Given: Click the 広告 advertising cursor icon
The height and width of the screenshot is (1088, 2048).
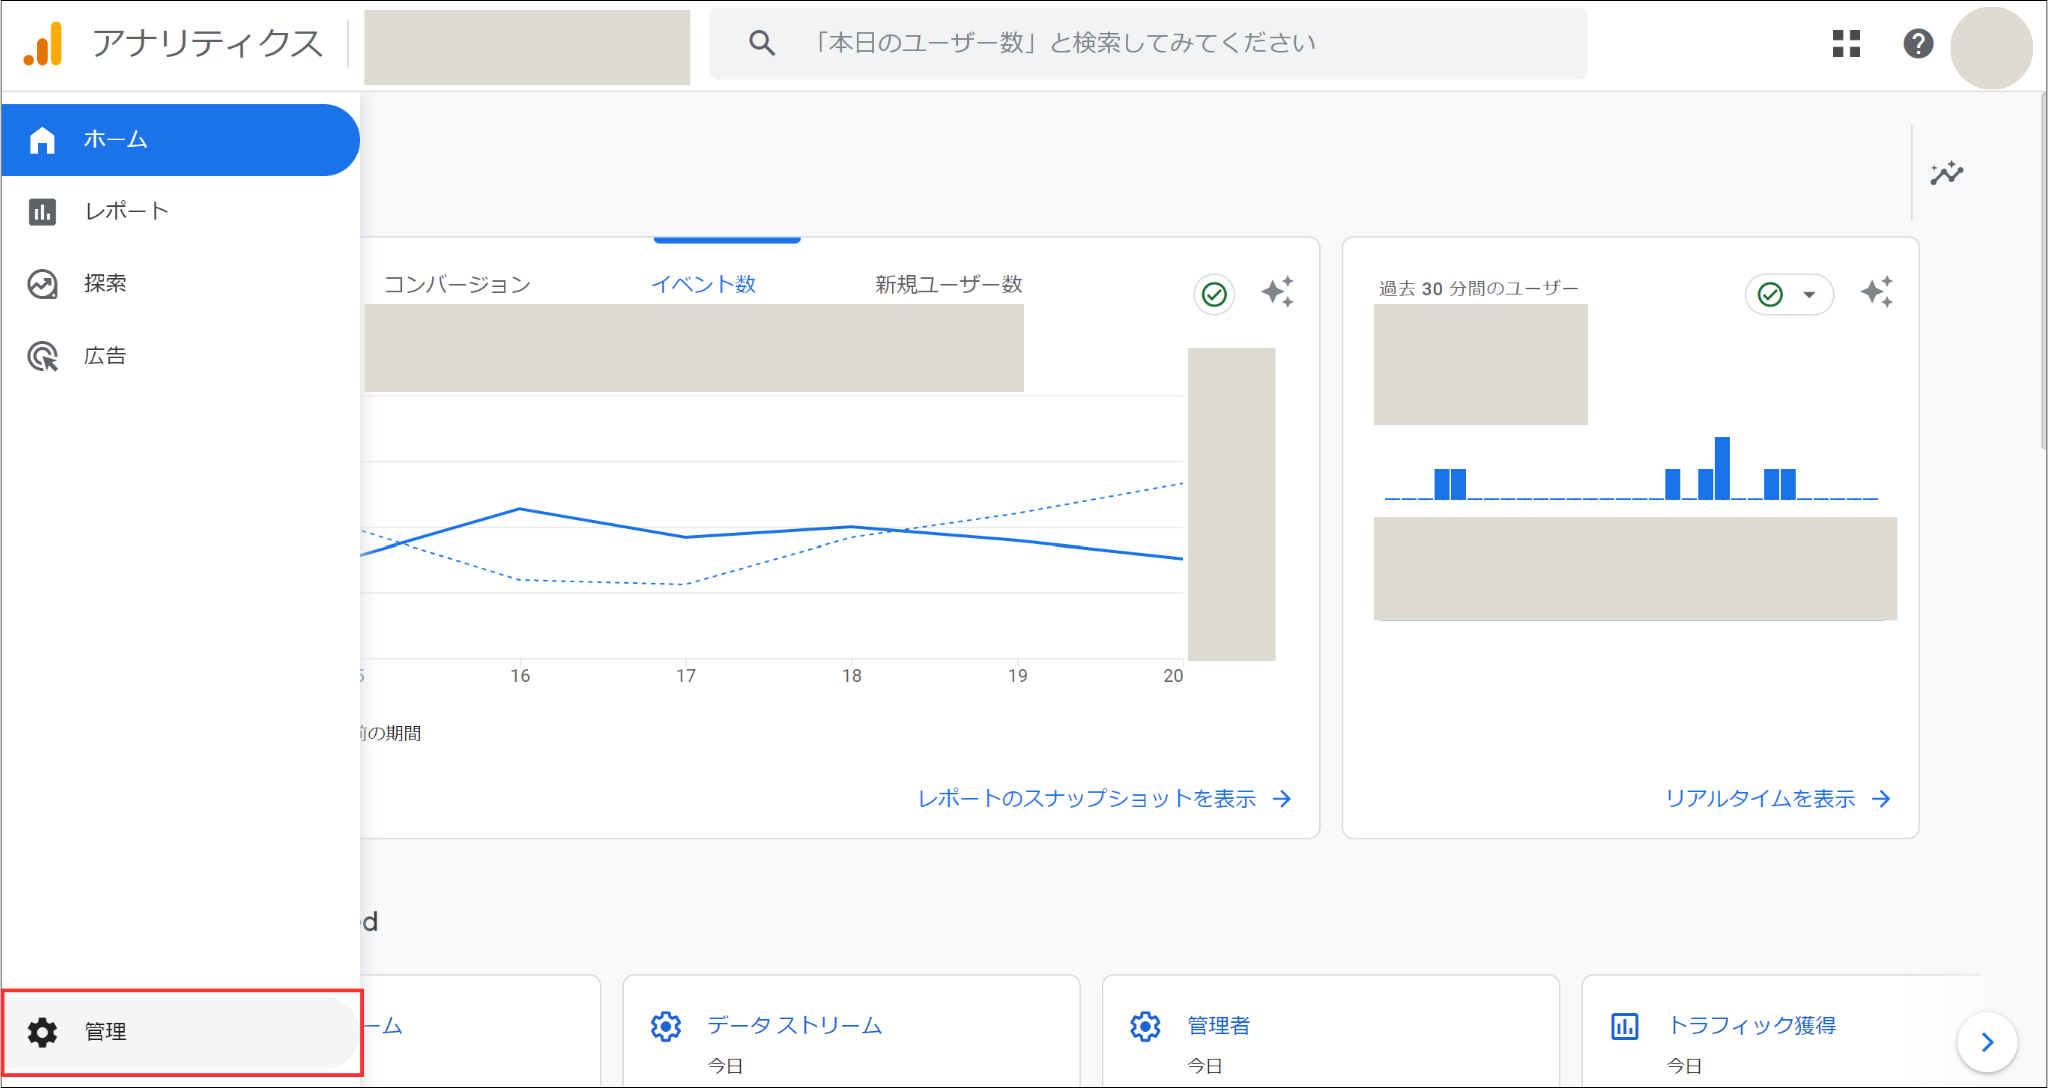Looking at the screenshot, I should pyautogui.click(x=42, y=356).
